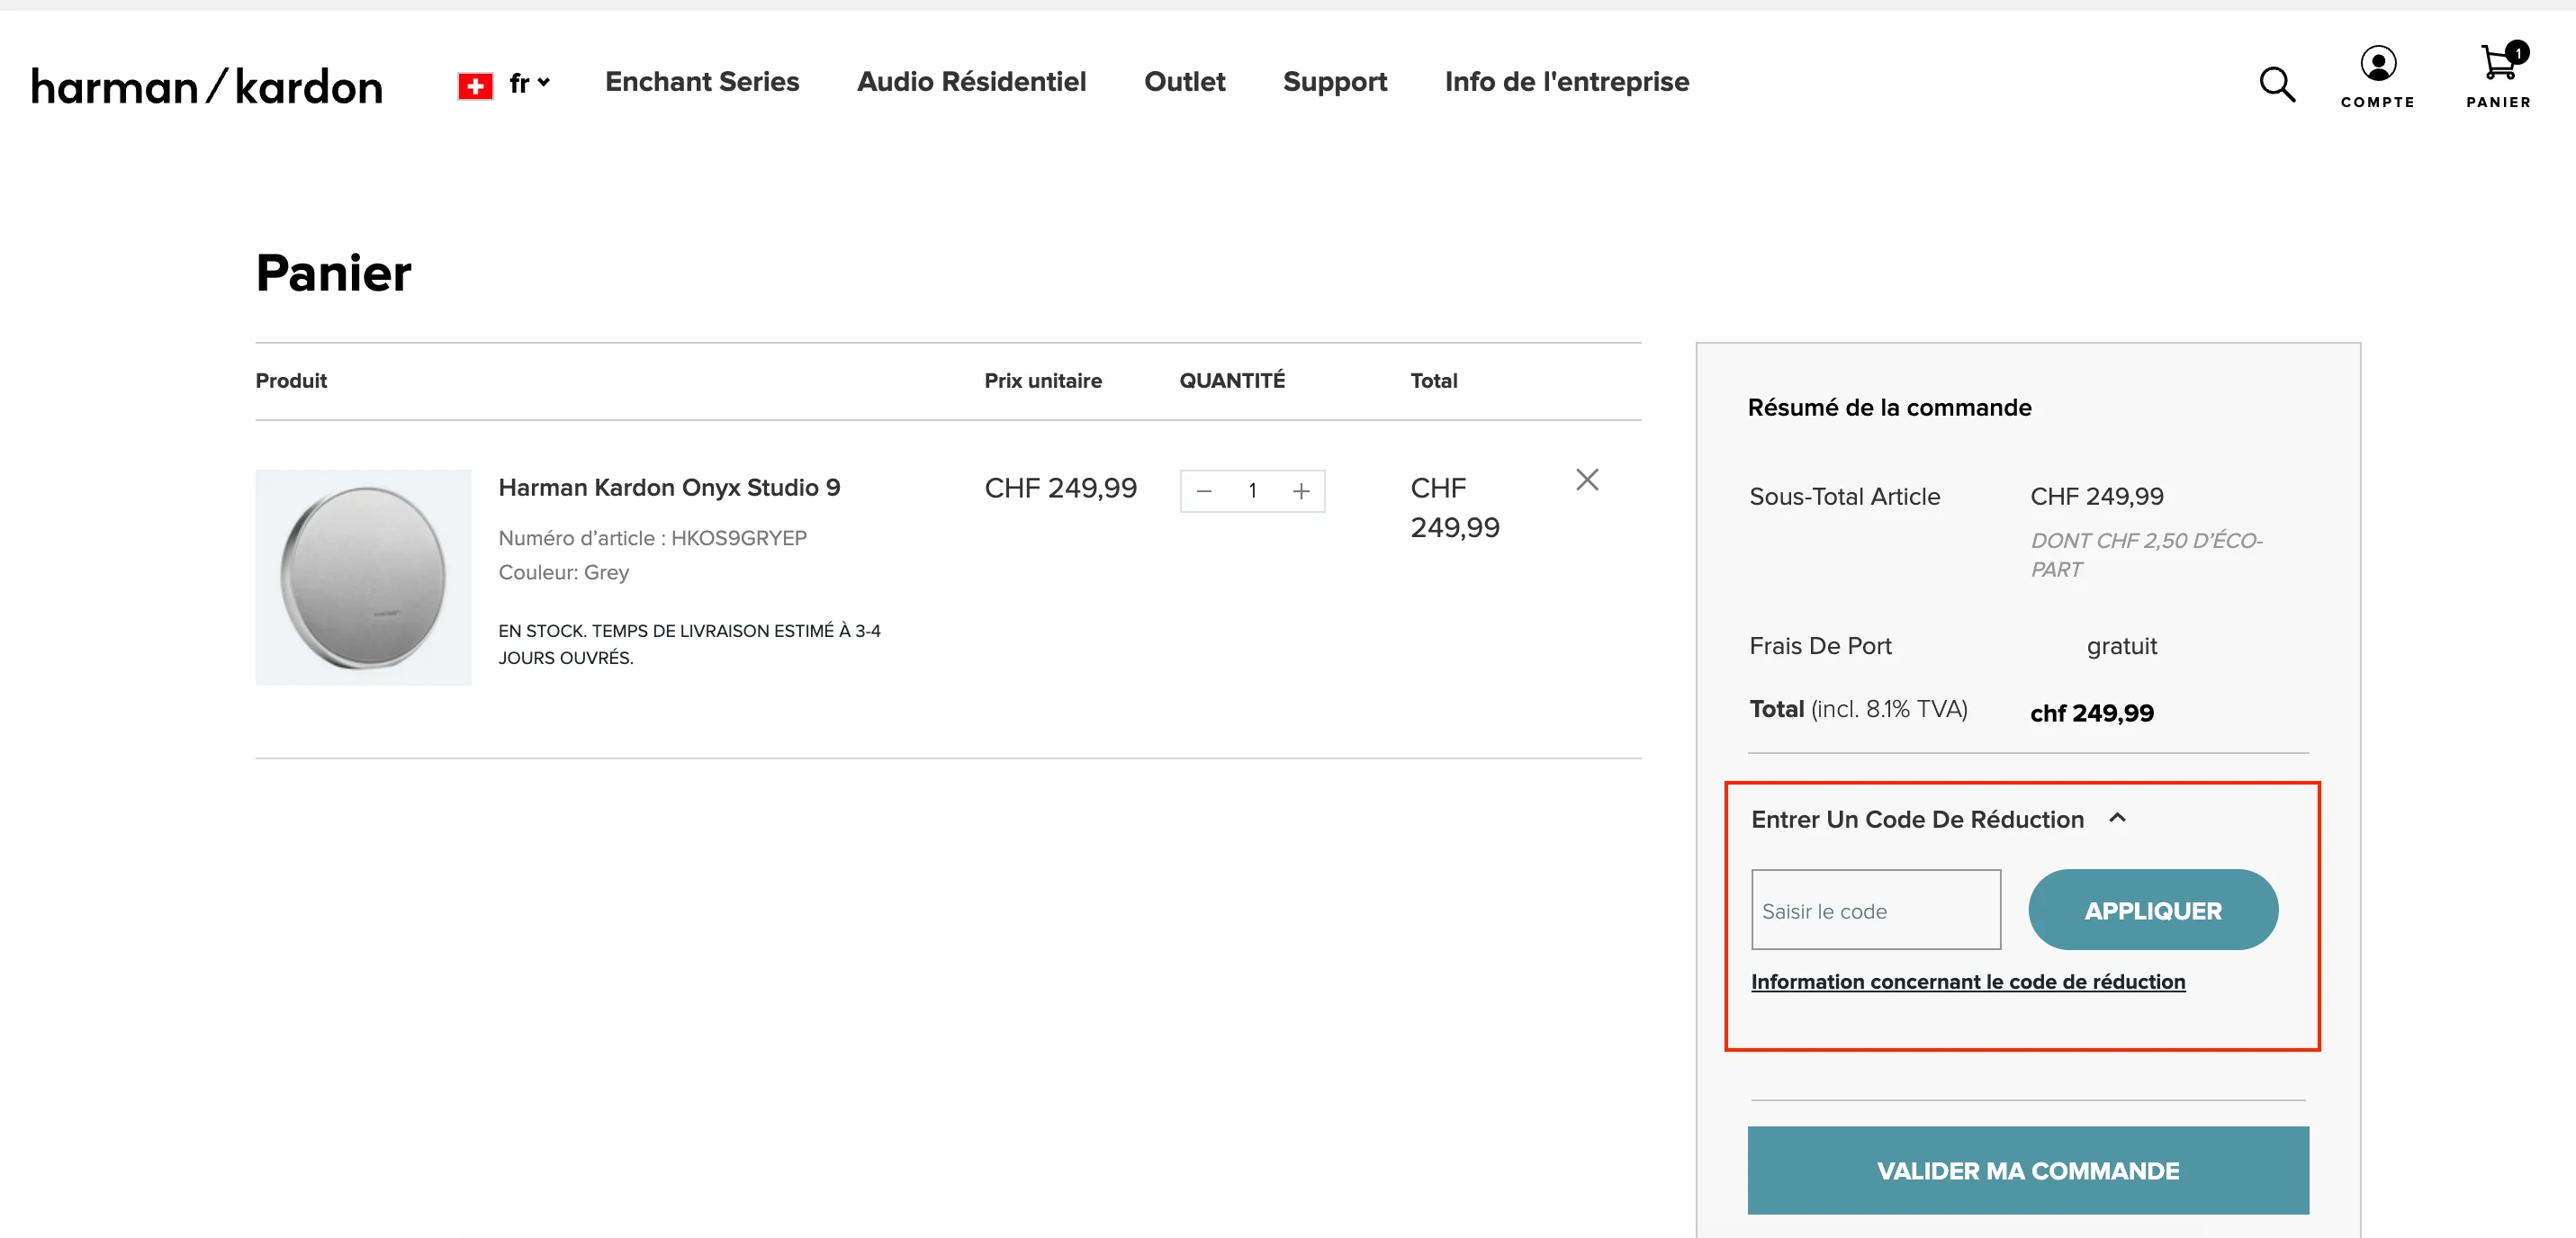Screen dimensions: 2576x1238
Task: Open the Enchant Series menu
Action: tap(702, 82)
